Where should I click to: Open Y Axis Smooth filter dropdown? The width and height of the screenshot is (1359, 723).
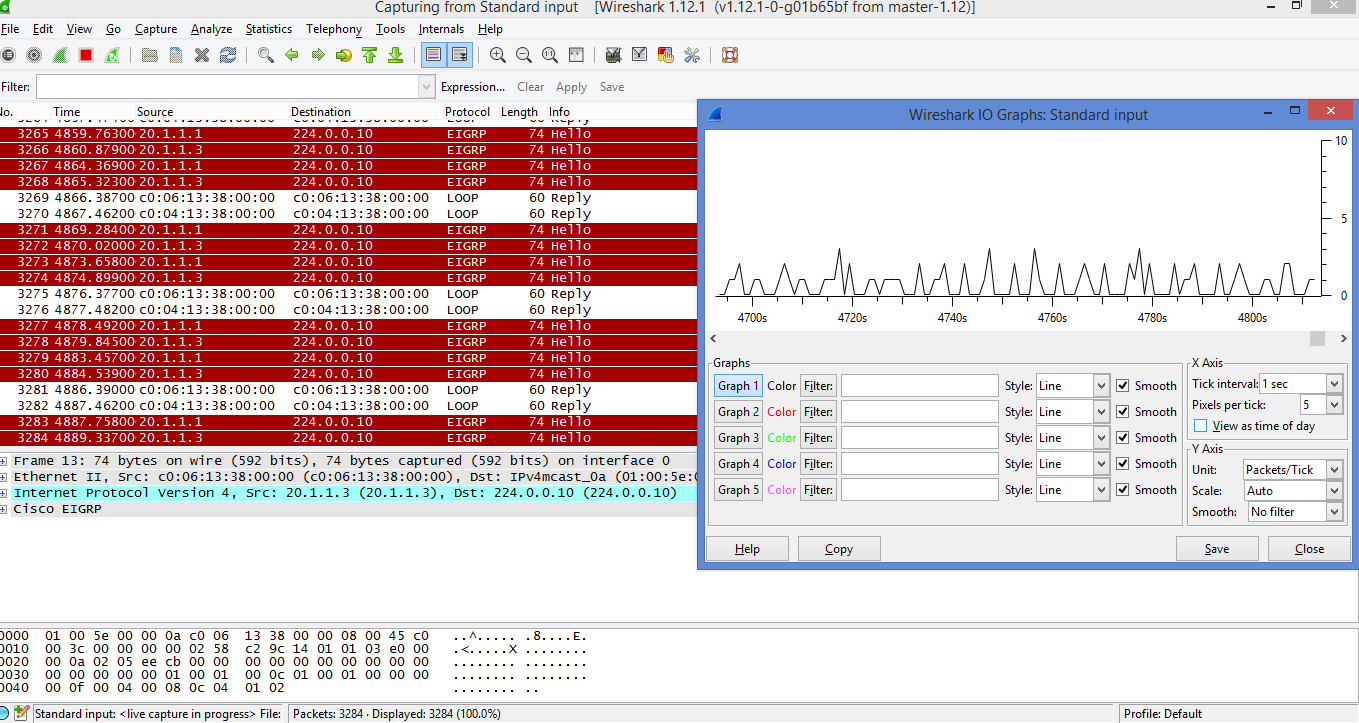coord(1295,512)
